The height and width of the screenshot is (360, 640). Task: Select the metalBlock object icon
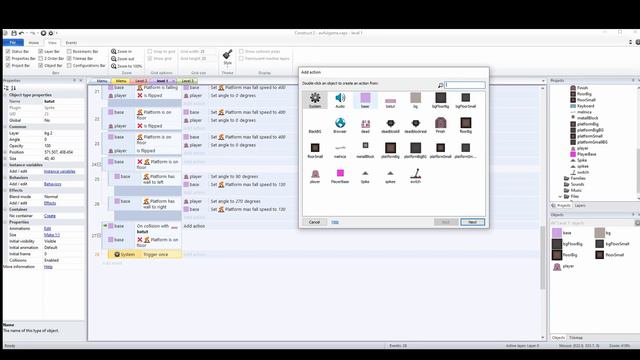365,150
